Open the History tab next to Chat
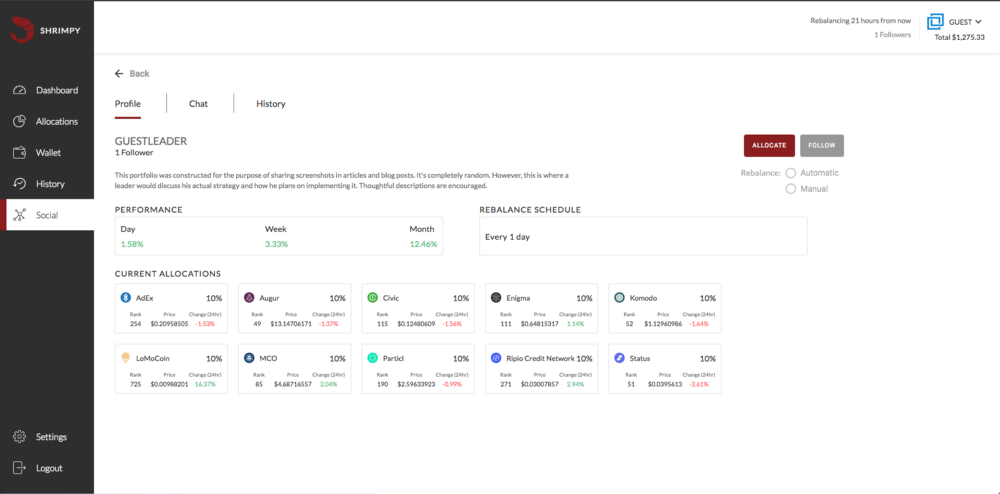The width and height of the screenshot is (1000, 494). [271, 103]
